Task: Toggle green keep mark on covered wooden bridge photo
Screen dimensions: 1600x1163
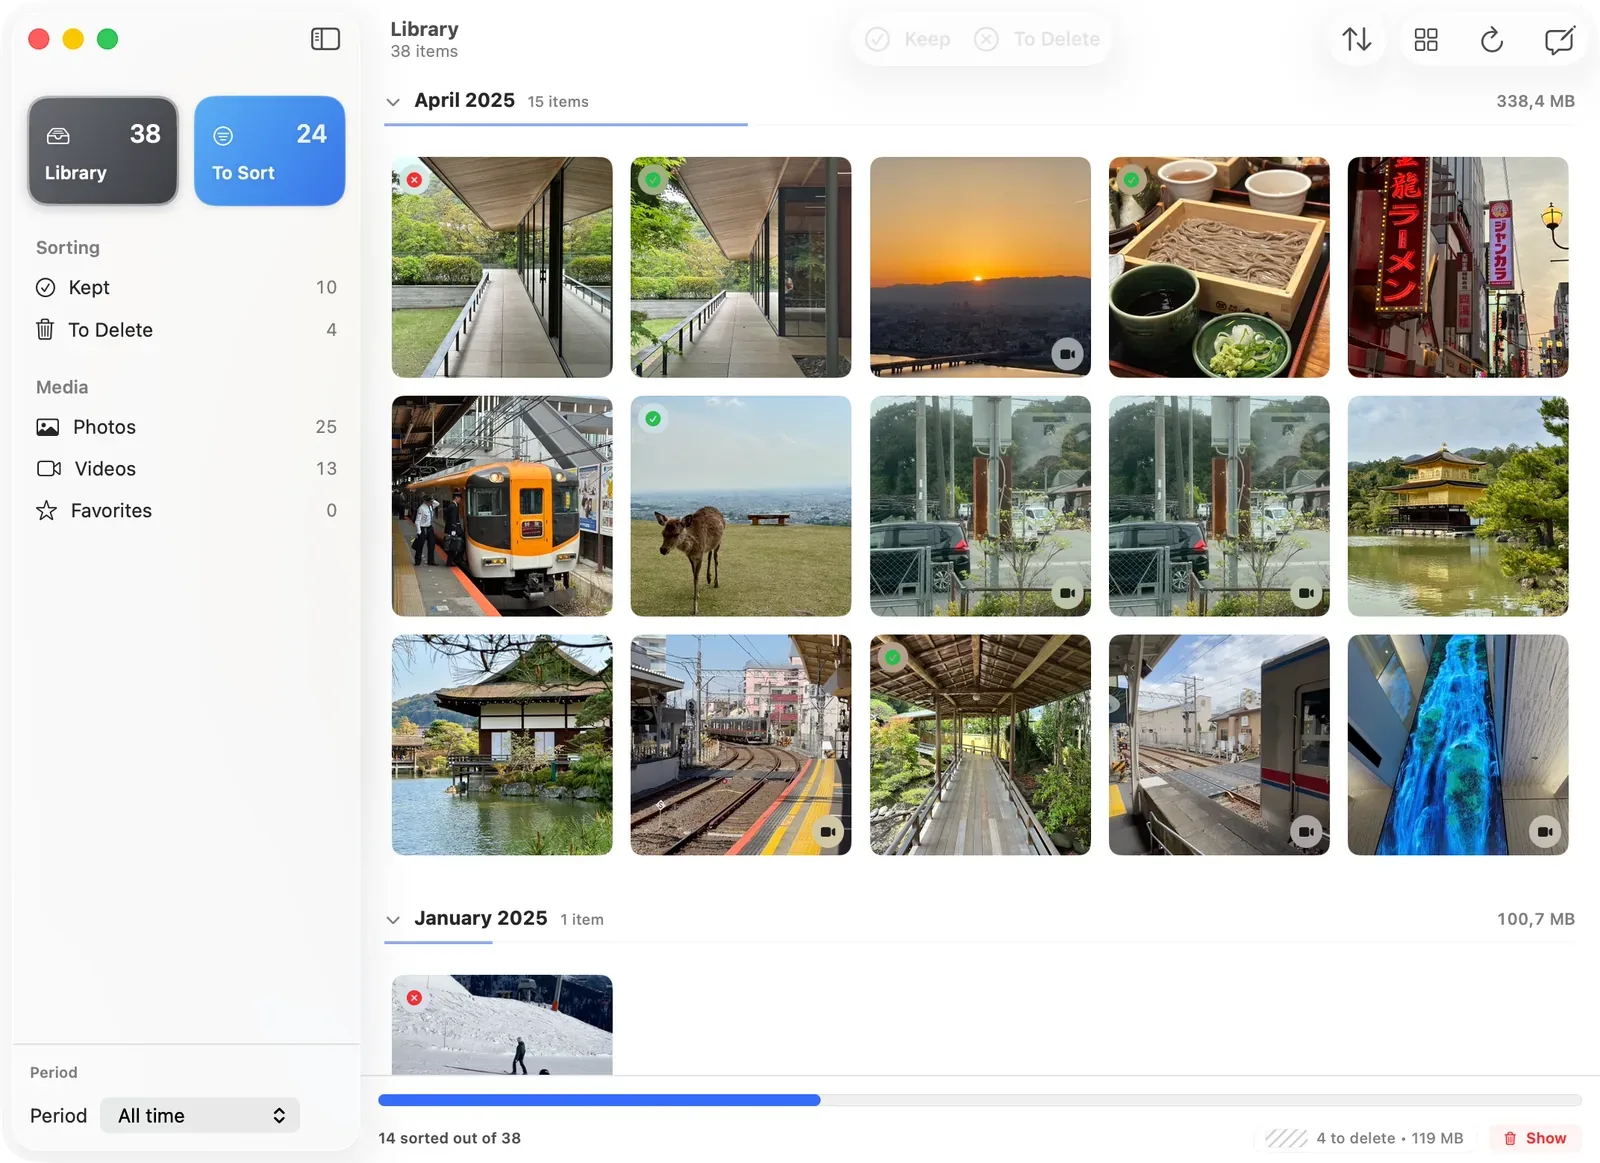Action: pyautogui.click(x=892, y=658)
